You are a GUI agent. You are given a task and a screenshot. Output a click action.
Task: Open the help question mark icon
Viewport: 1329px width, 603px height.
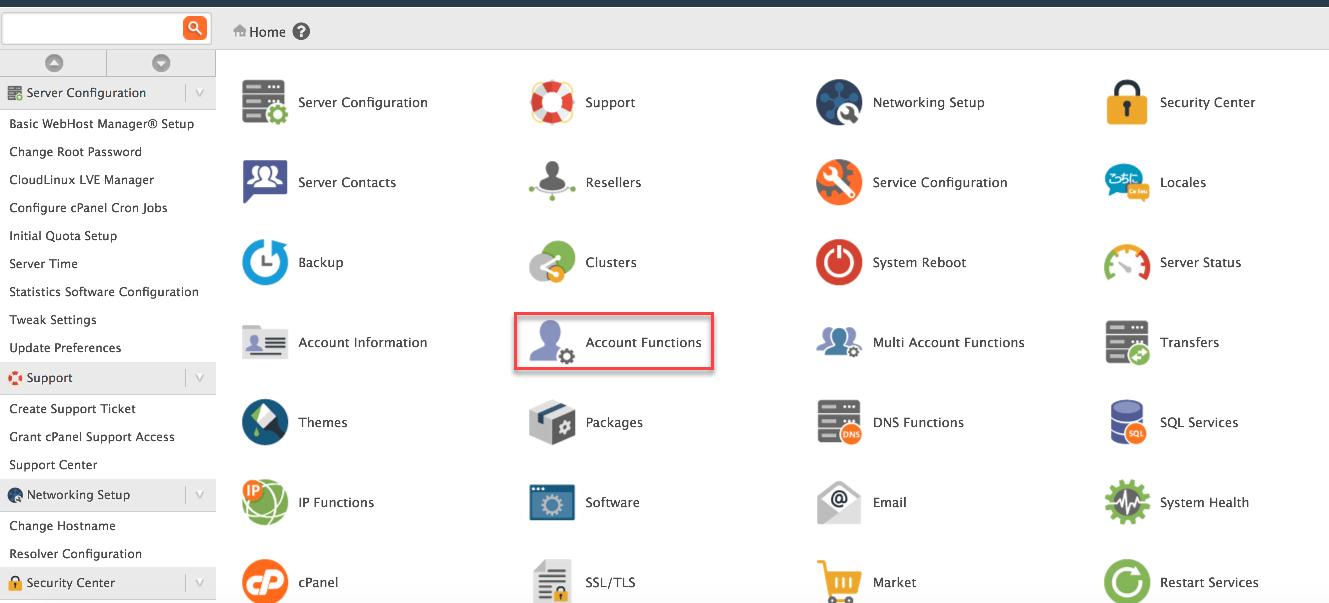(301, 32)
